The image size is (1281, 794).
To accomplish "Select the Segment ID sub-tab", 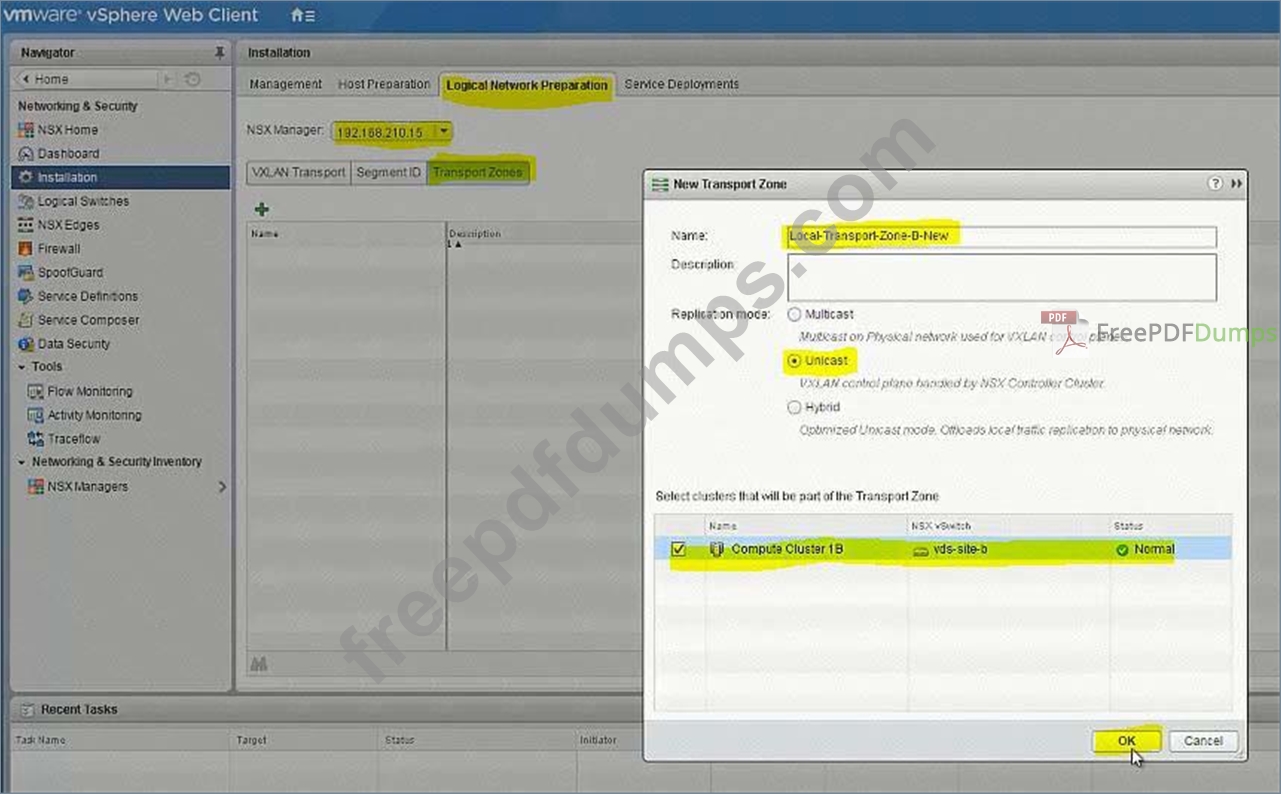I will (x=388, y=172).
